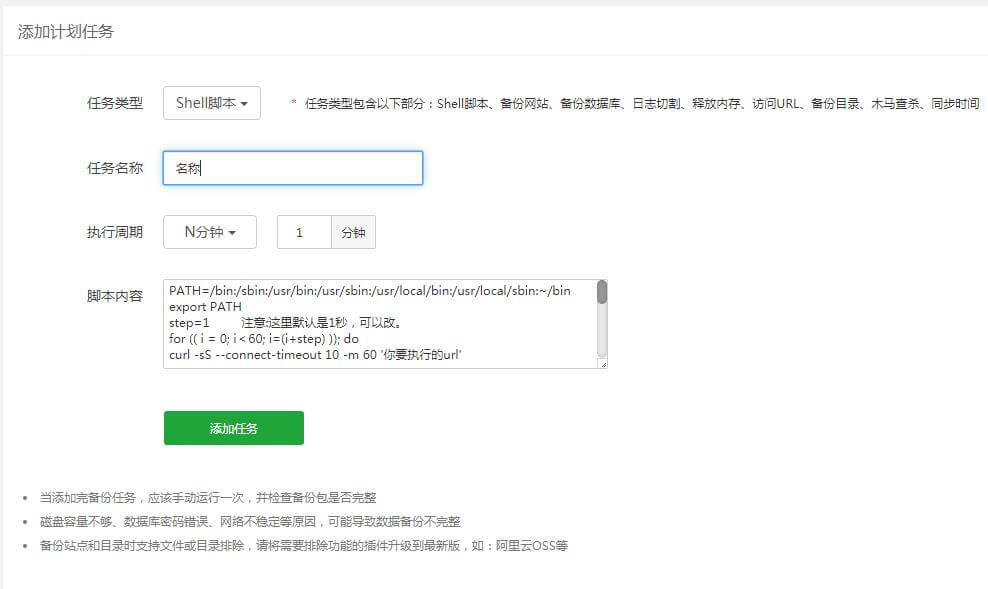Select the 任务名称 input containing 名称

pyautogui.click(x=292, y=167)
